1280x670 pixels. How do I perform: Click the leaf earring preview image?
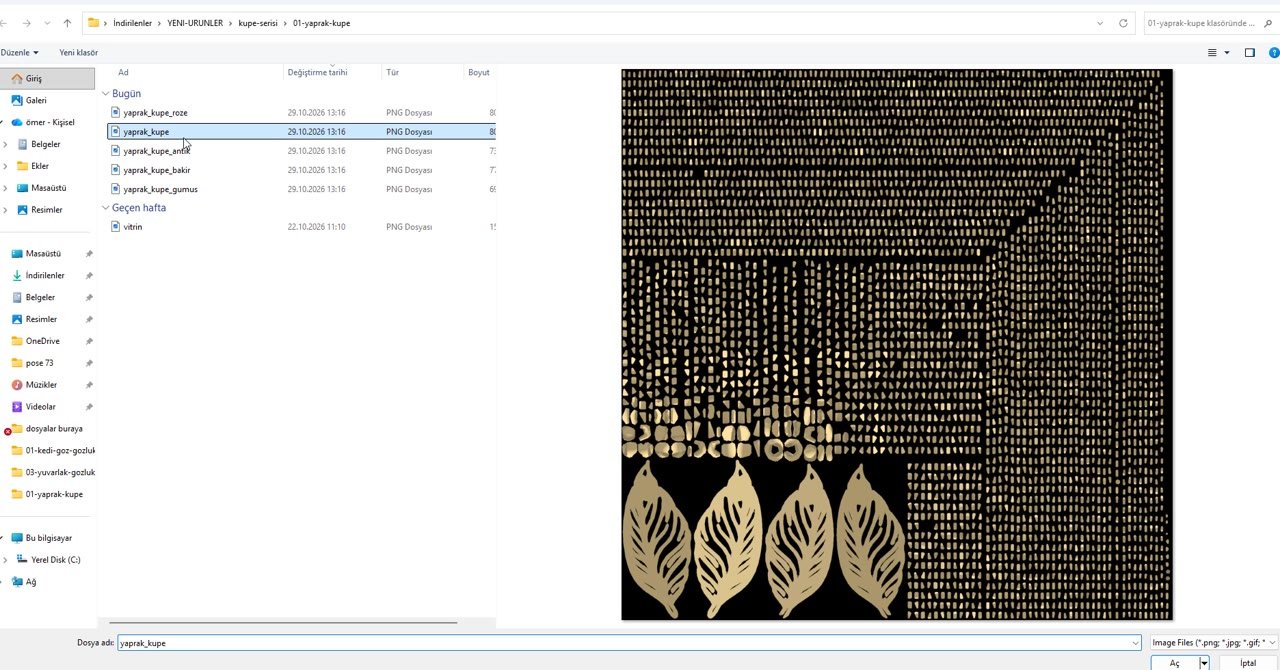897,345
